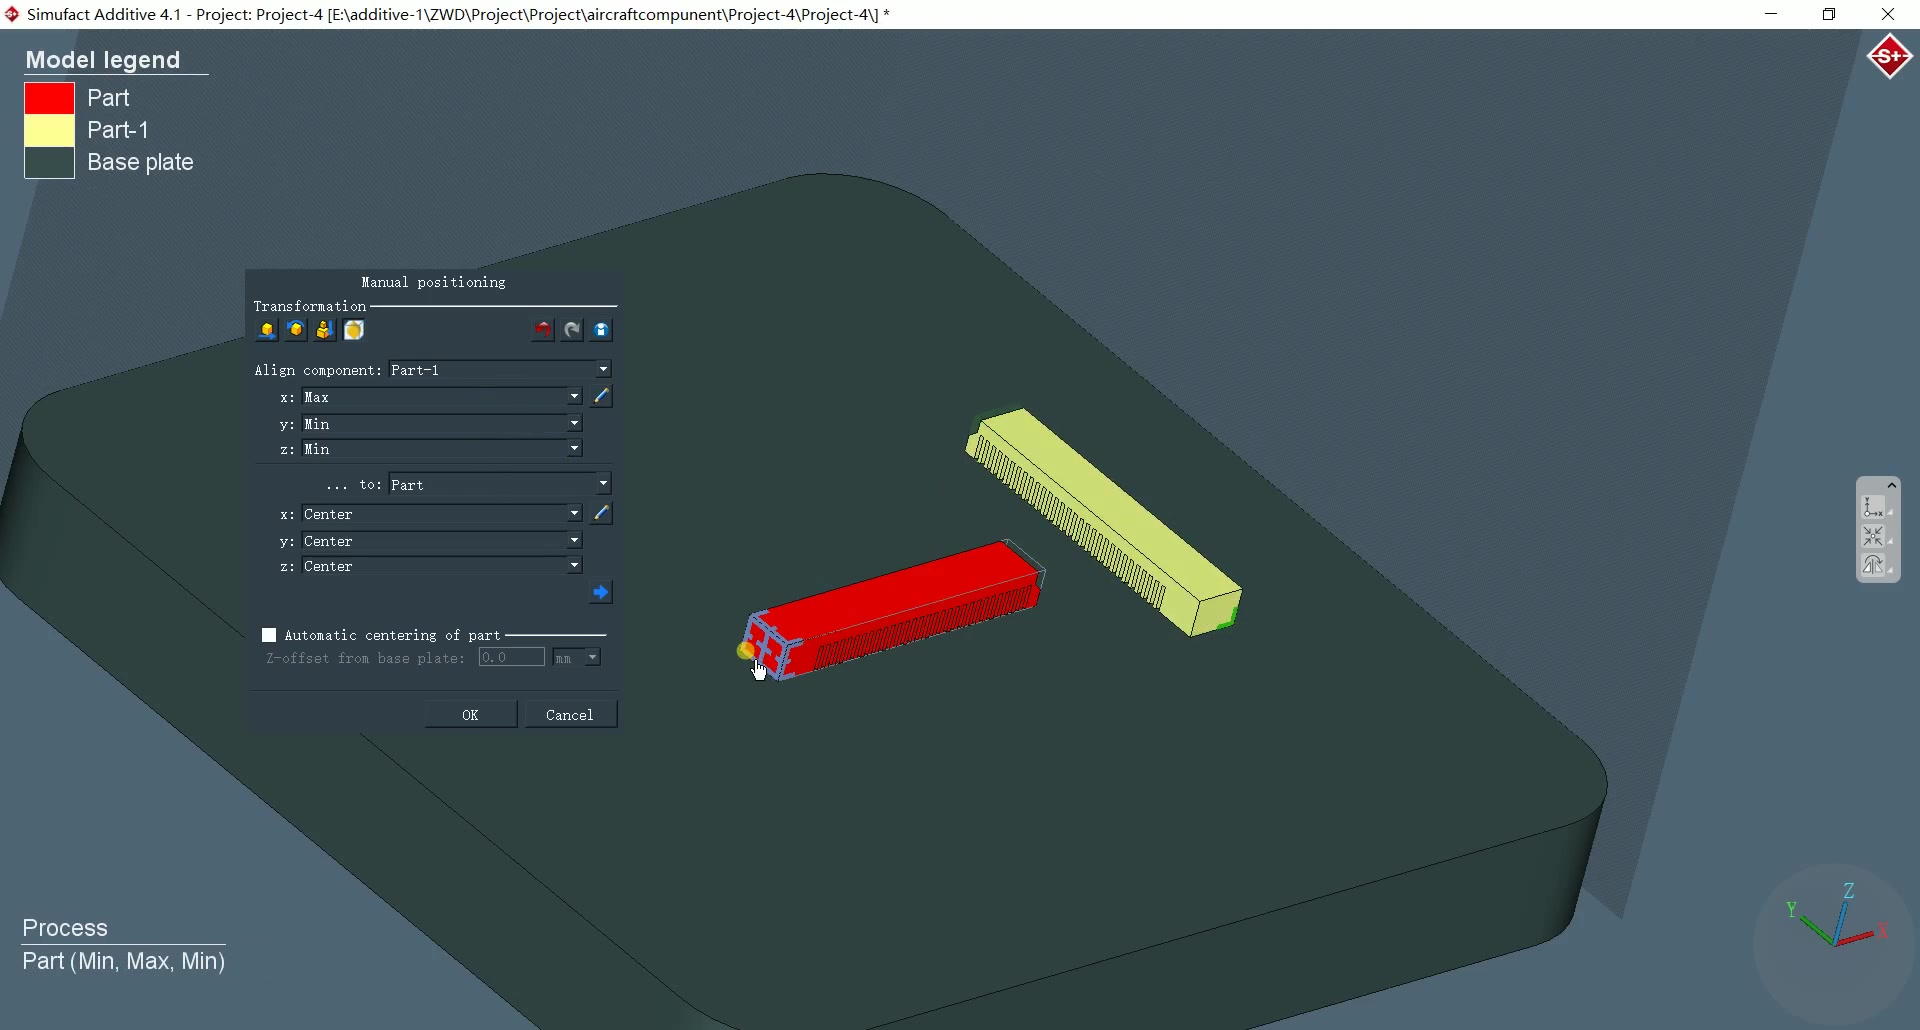Image resolution: width=1920 pixels, height=1030 pixels.
Task: Select the rotate part tool
Action: point(296,330)
